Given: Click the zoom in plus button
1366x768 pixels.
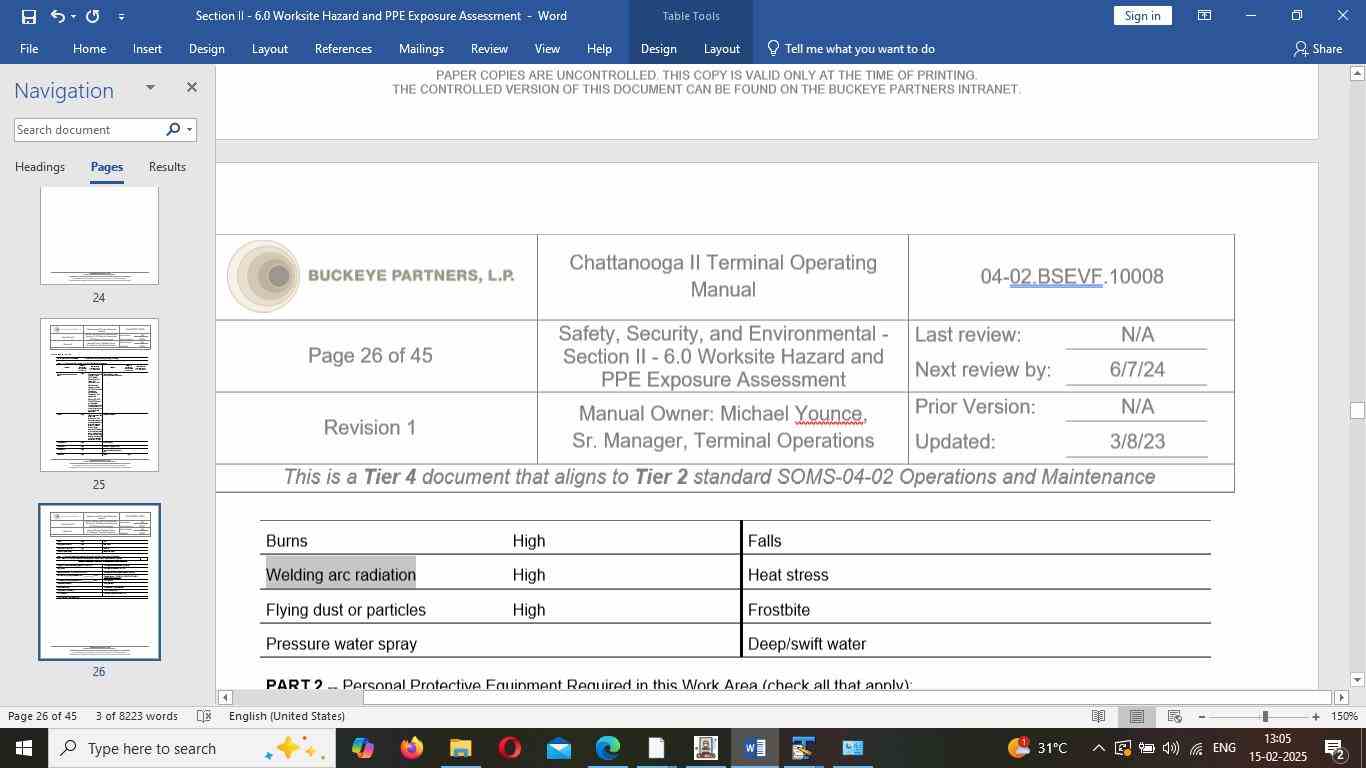Looking at the screenshot, I should point(1315,716).
